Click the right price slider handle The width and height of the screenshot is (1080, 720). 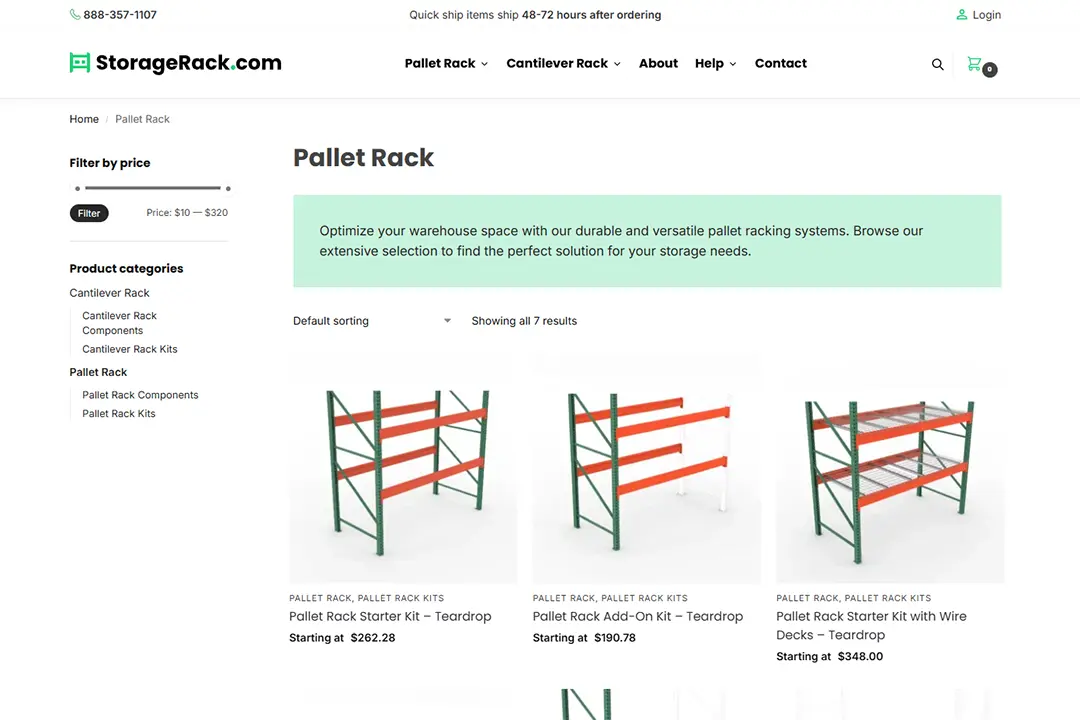click(228, 188)
